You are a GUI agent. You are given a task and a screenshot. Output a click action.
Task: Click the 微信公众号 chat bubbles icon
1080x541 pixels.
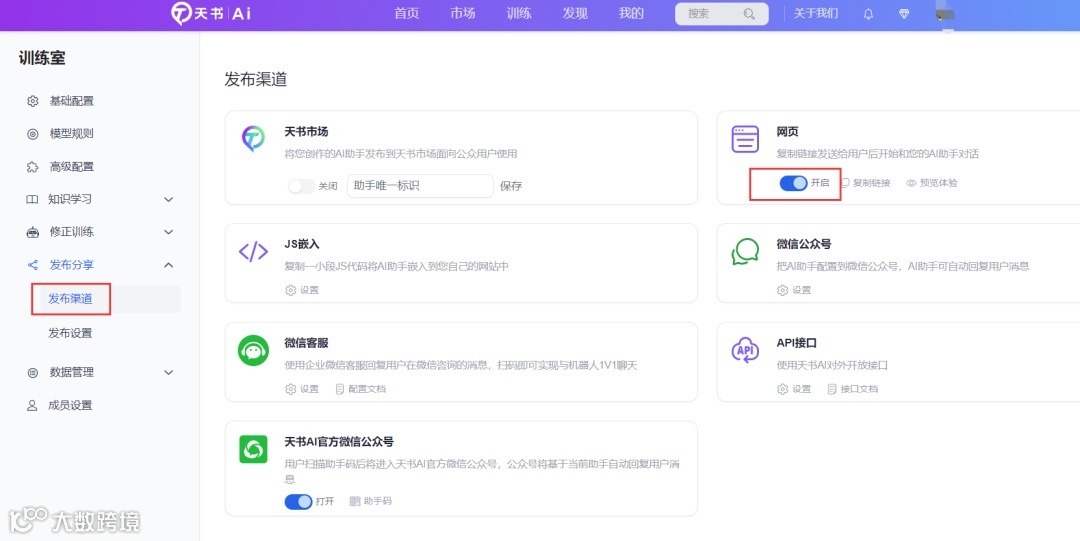(x=745, y=252)
